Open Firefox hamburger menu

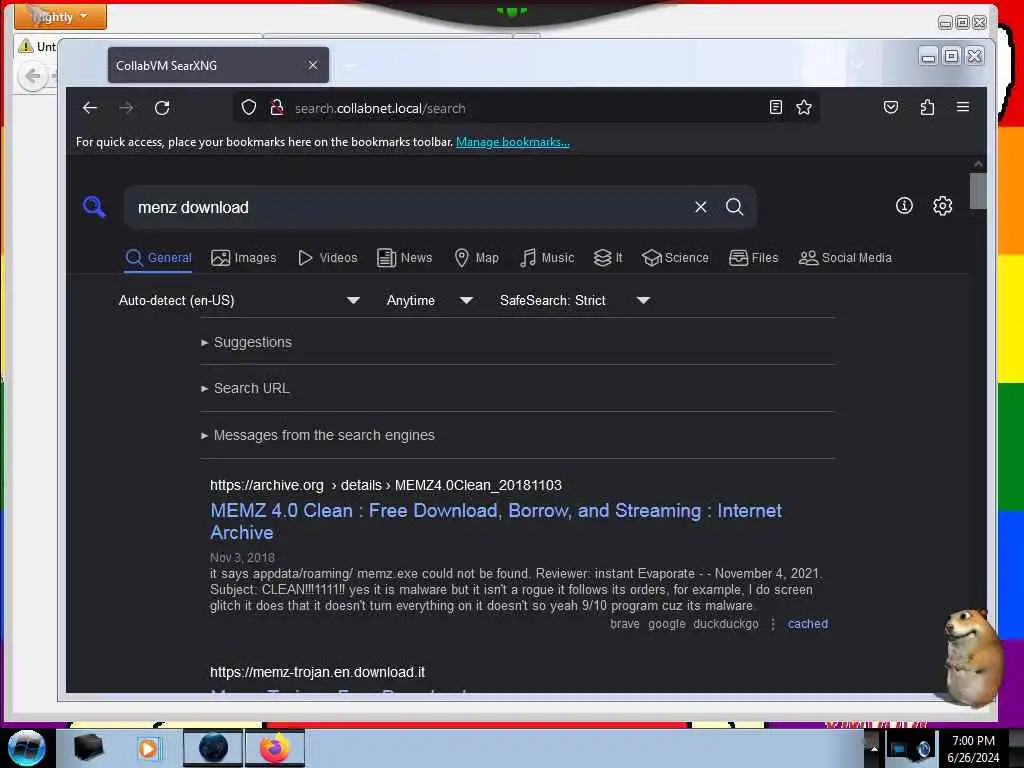(x=963, y=107)
